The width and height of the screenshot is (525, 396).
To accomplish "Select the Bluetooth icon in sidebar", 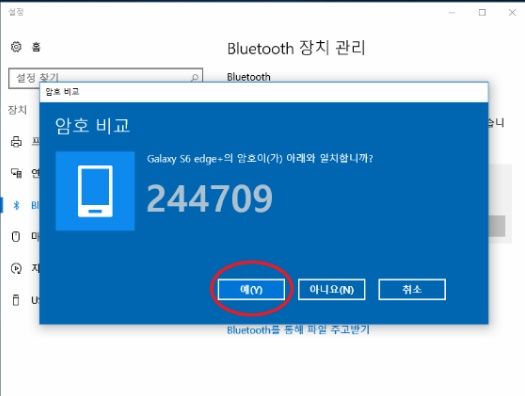I will pos(16,205).
